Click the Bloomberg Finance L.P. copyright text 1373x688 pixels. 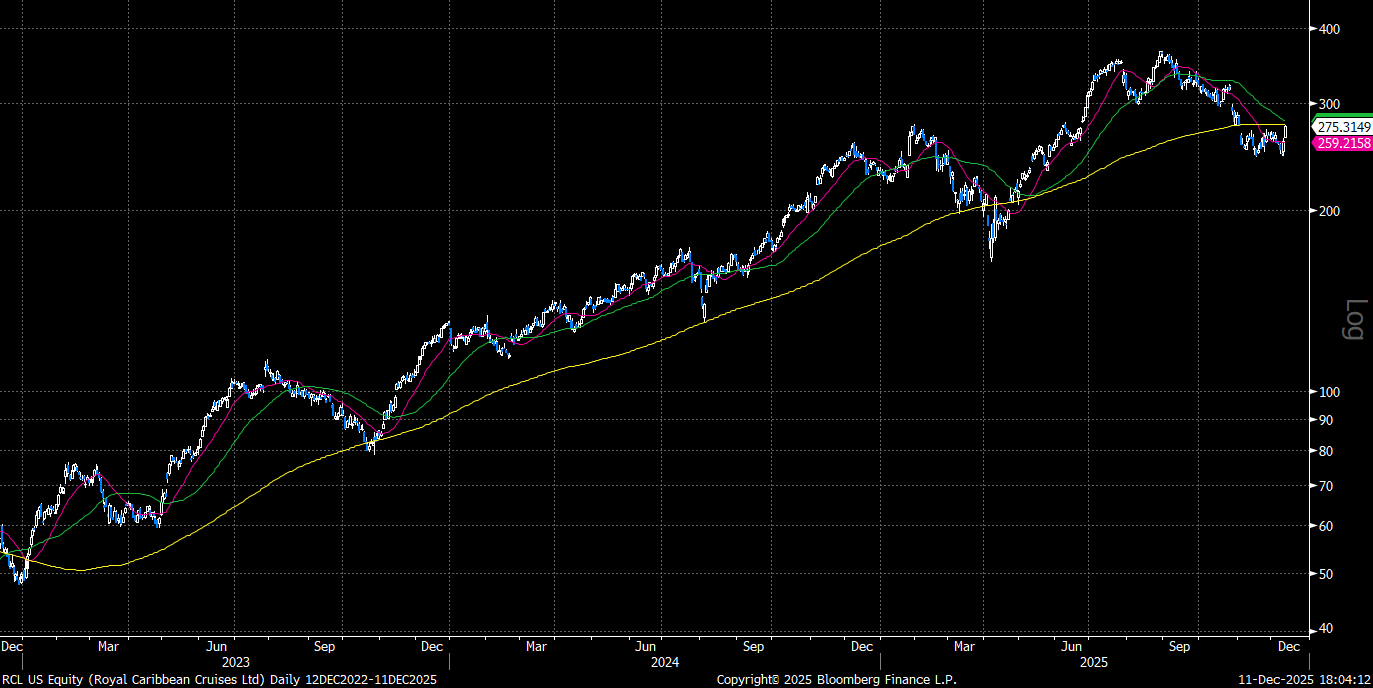tap(836, 680)
